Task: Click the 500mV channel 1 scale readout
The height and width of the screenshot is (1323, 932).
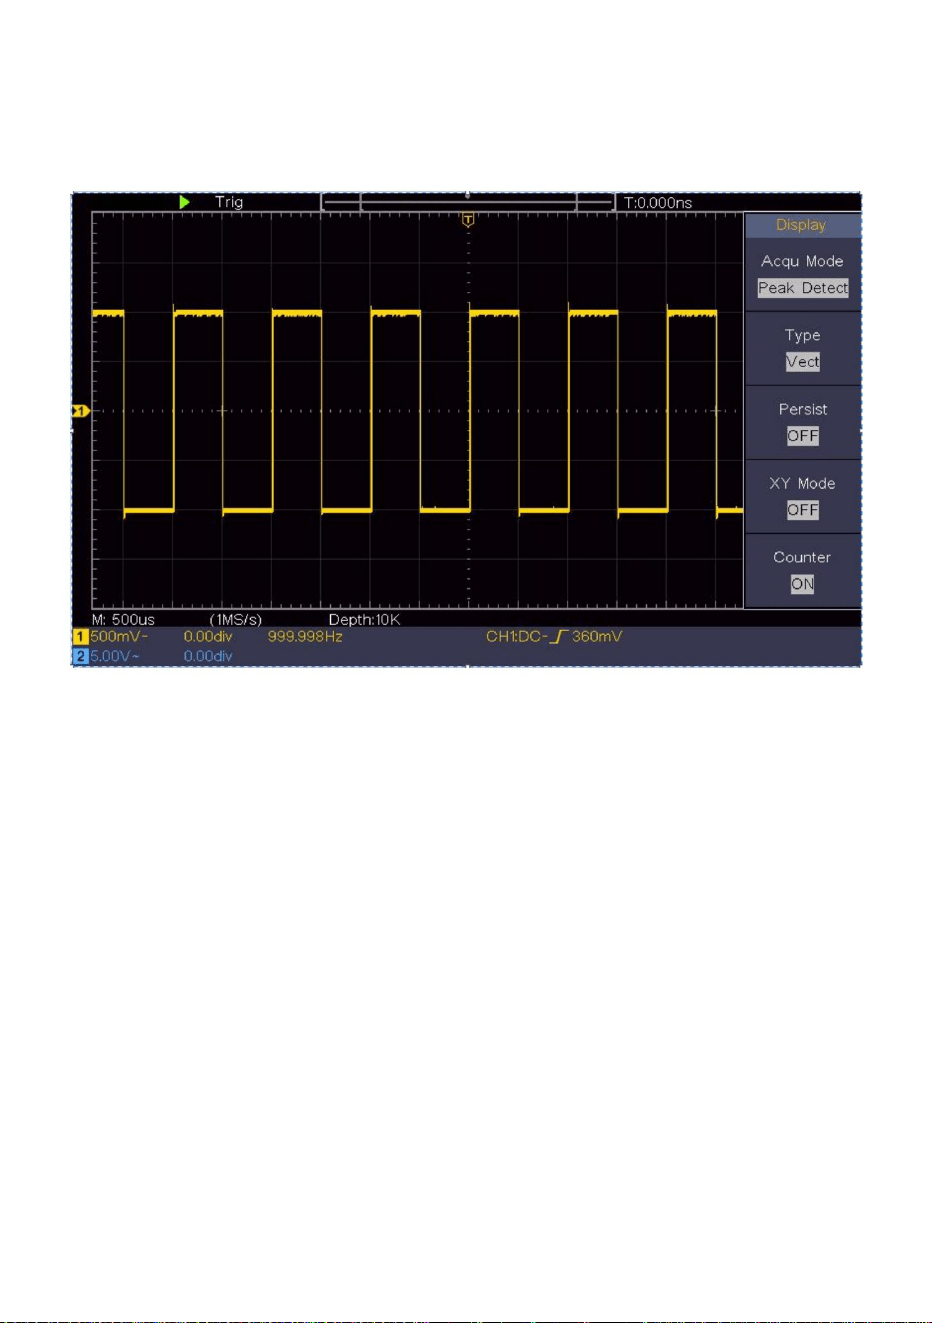Action: (119, 637)
